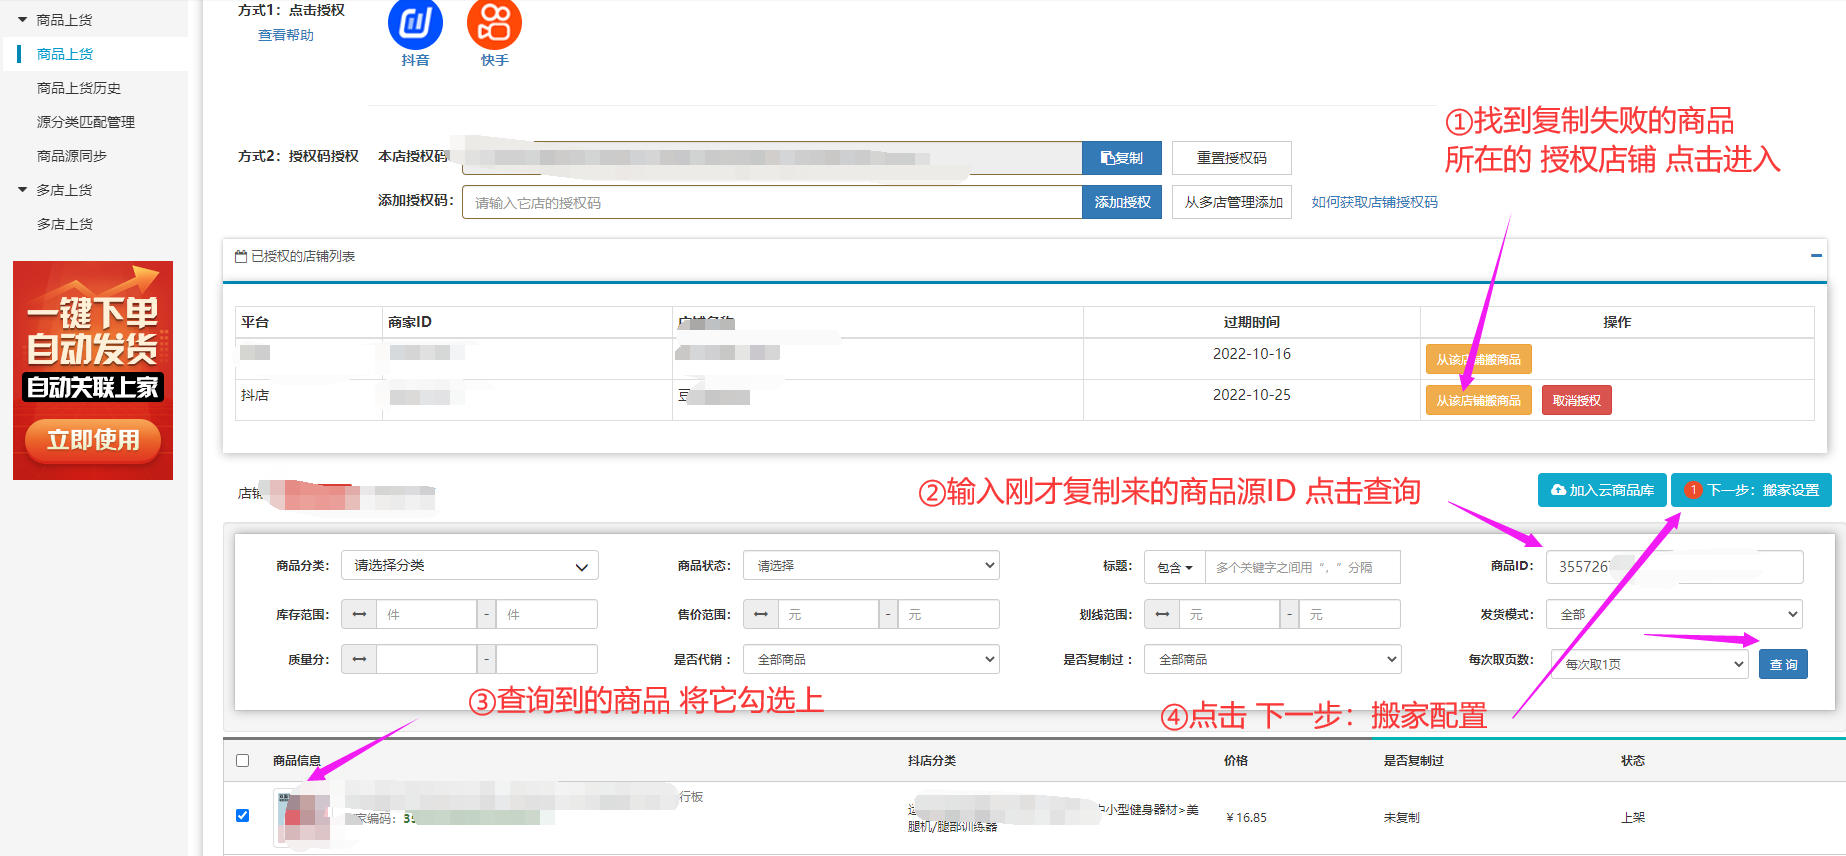Screen dimensions: 1846x856
Task: Click the Kuaishou authorization icon
Action: click(x=494, y=24)
